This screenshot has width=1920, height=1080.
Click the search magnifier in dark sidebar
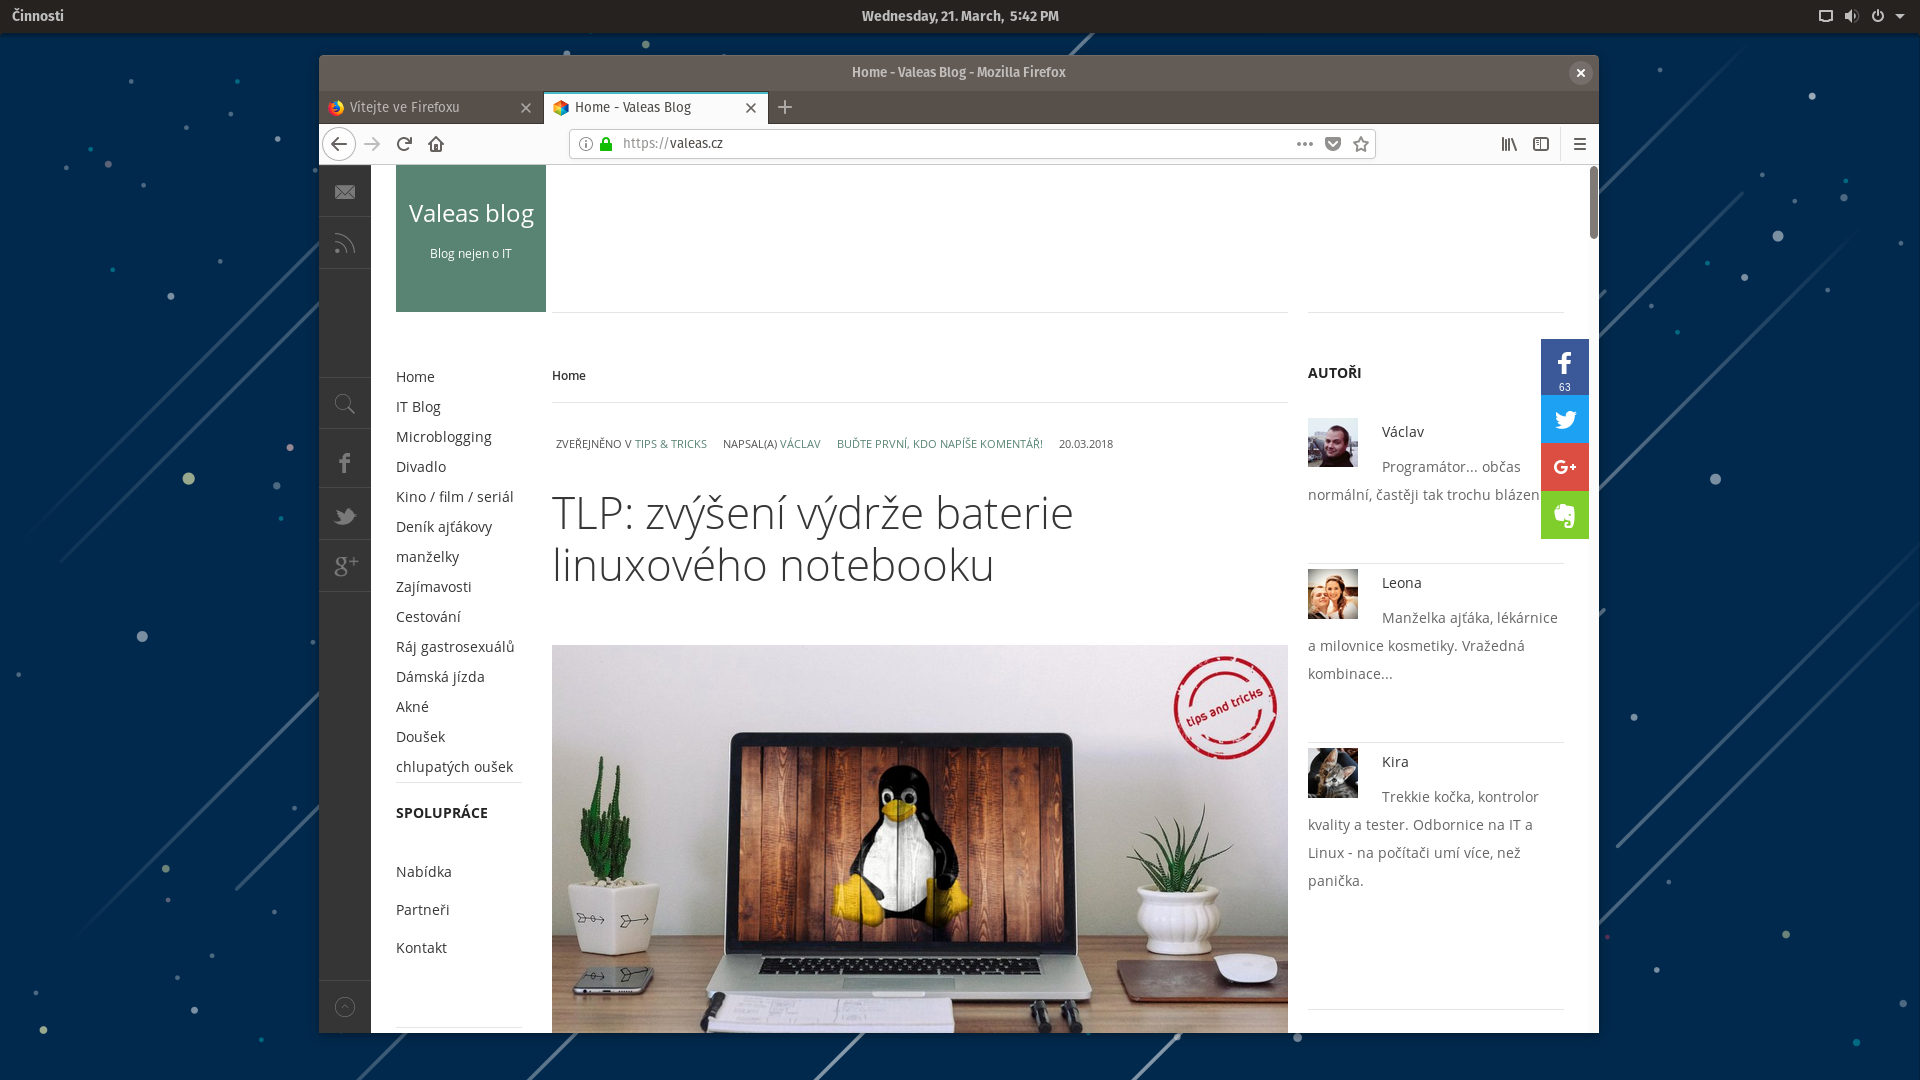pos(345,404)
